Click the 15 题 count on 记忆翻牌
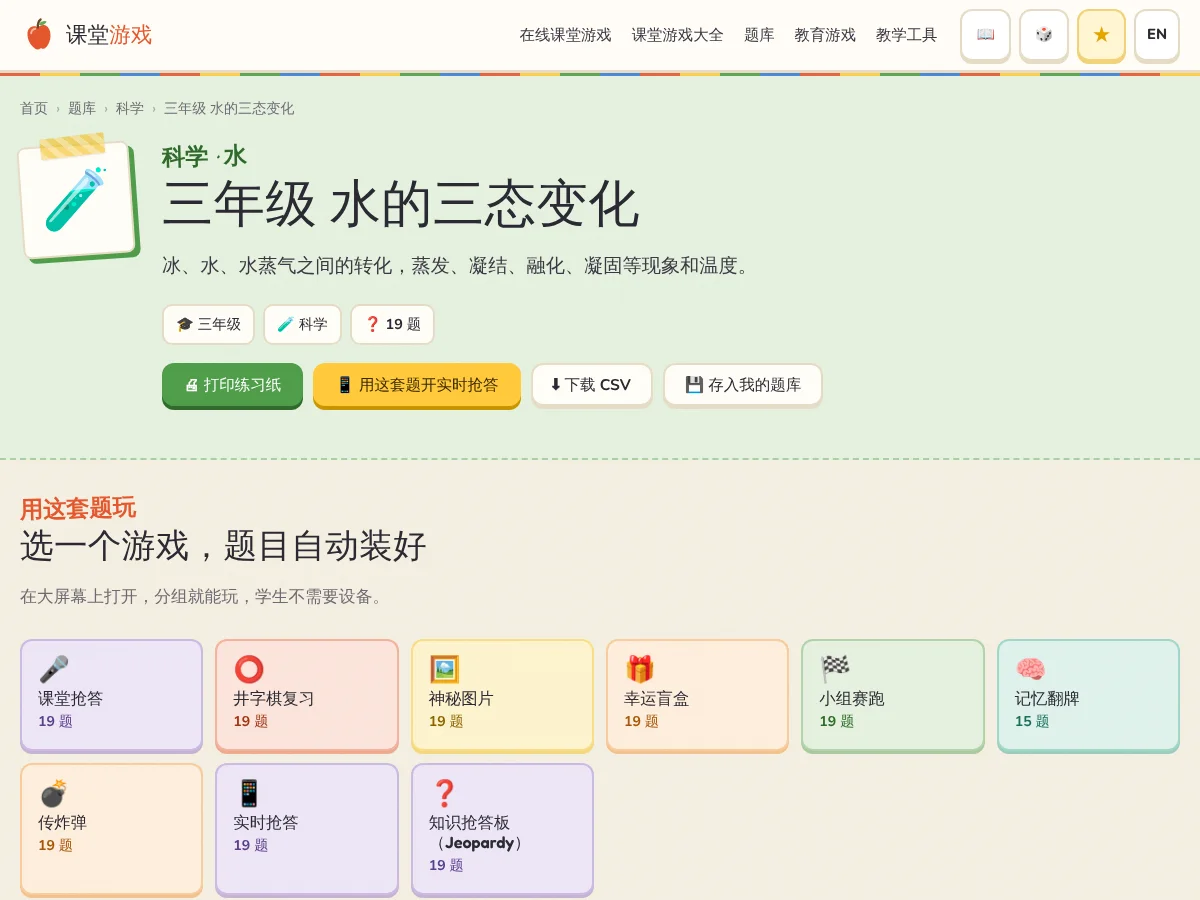Image resolution: width=1200 pixels, height=900 pixels. click(1032, 721)
